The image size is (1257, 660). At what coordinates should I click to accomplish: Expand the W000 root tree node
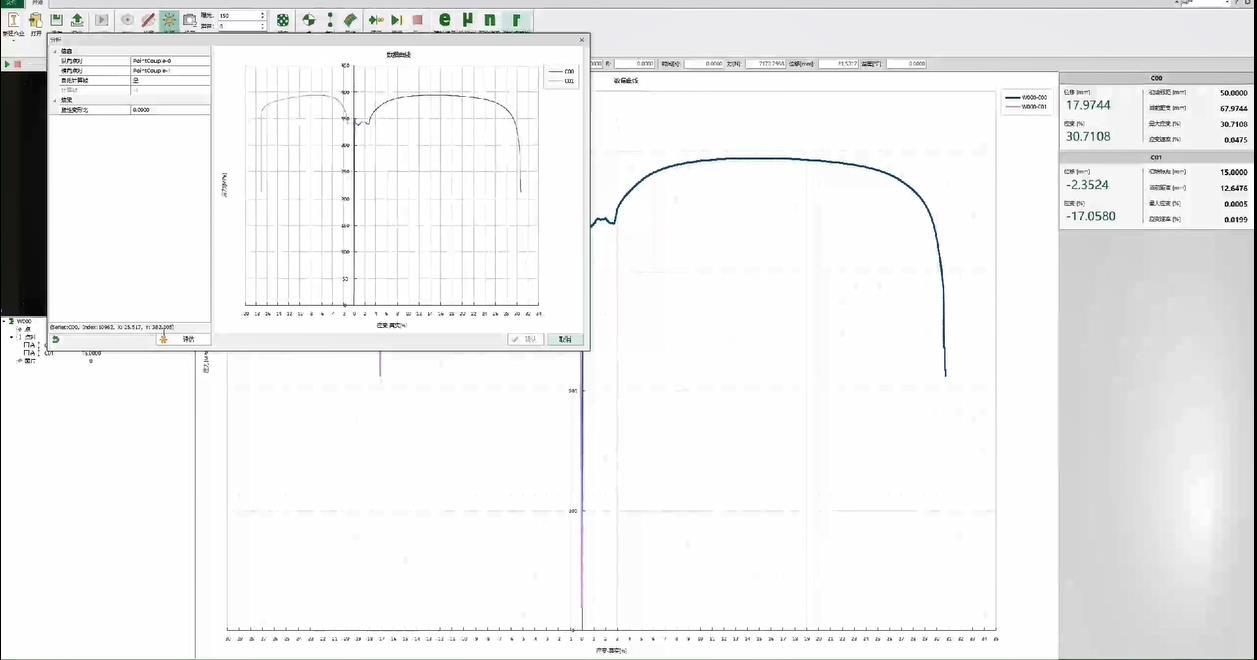click(5, 322)
